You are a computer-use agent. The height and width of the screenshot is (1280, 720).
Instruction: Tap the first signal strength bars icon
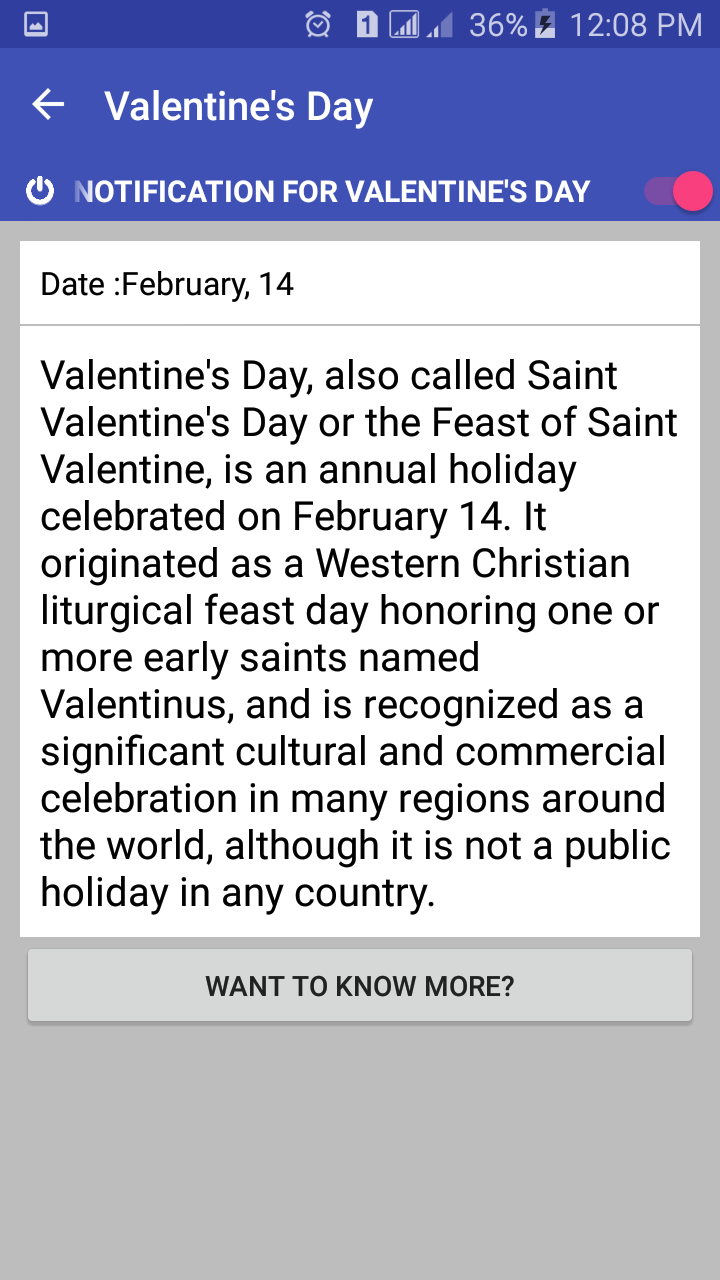tap(404, 24)
